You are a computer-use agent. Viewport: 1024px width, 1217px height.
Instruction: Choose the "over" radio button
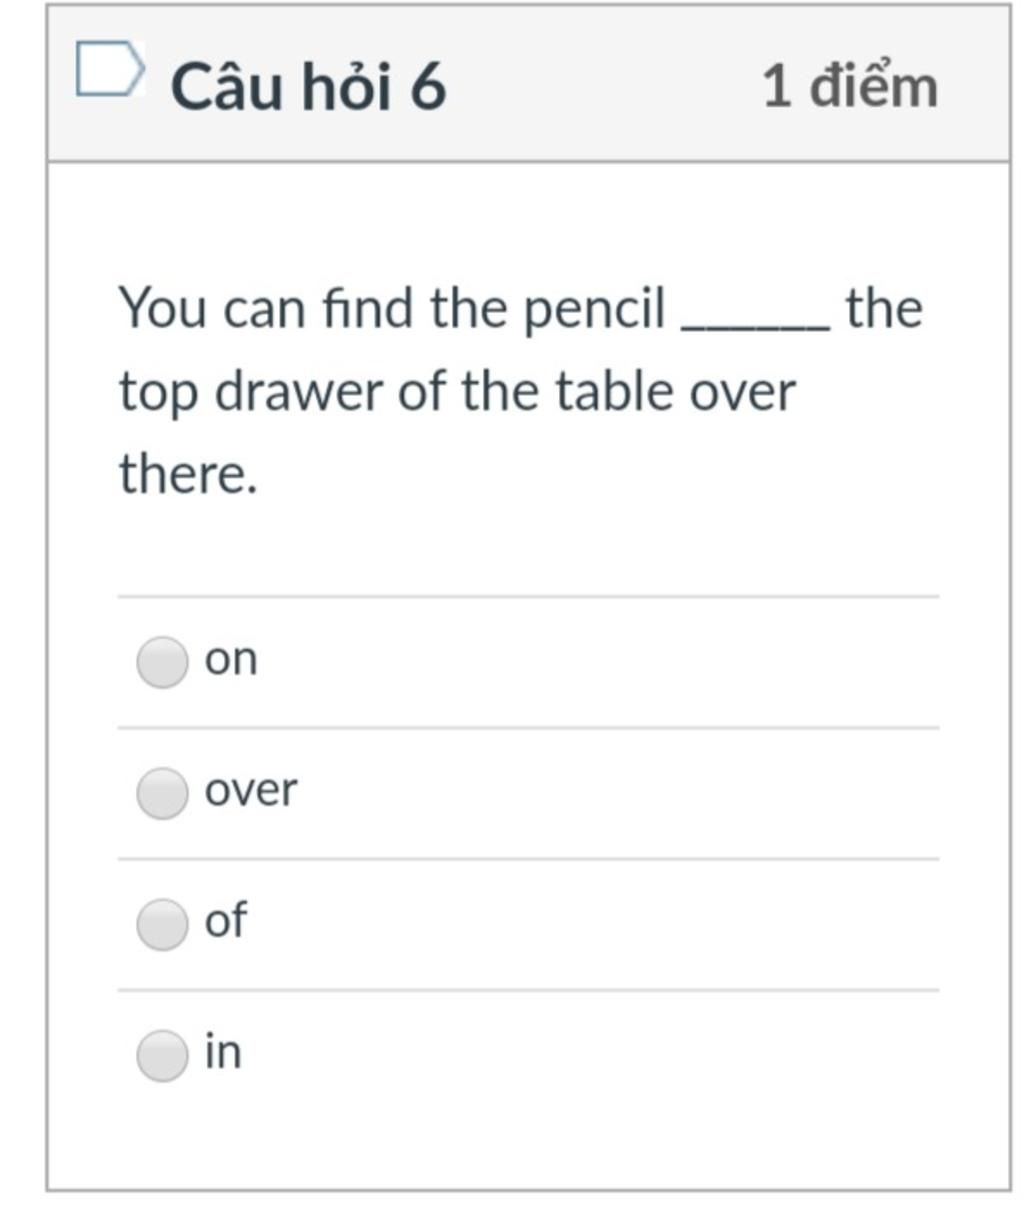[162, 793]
